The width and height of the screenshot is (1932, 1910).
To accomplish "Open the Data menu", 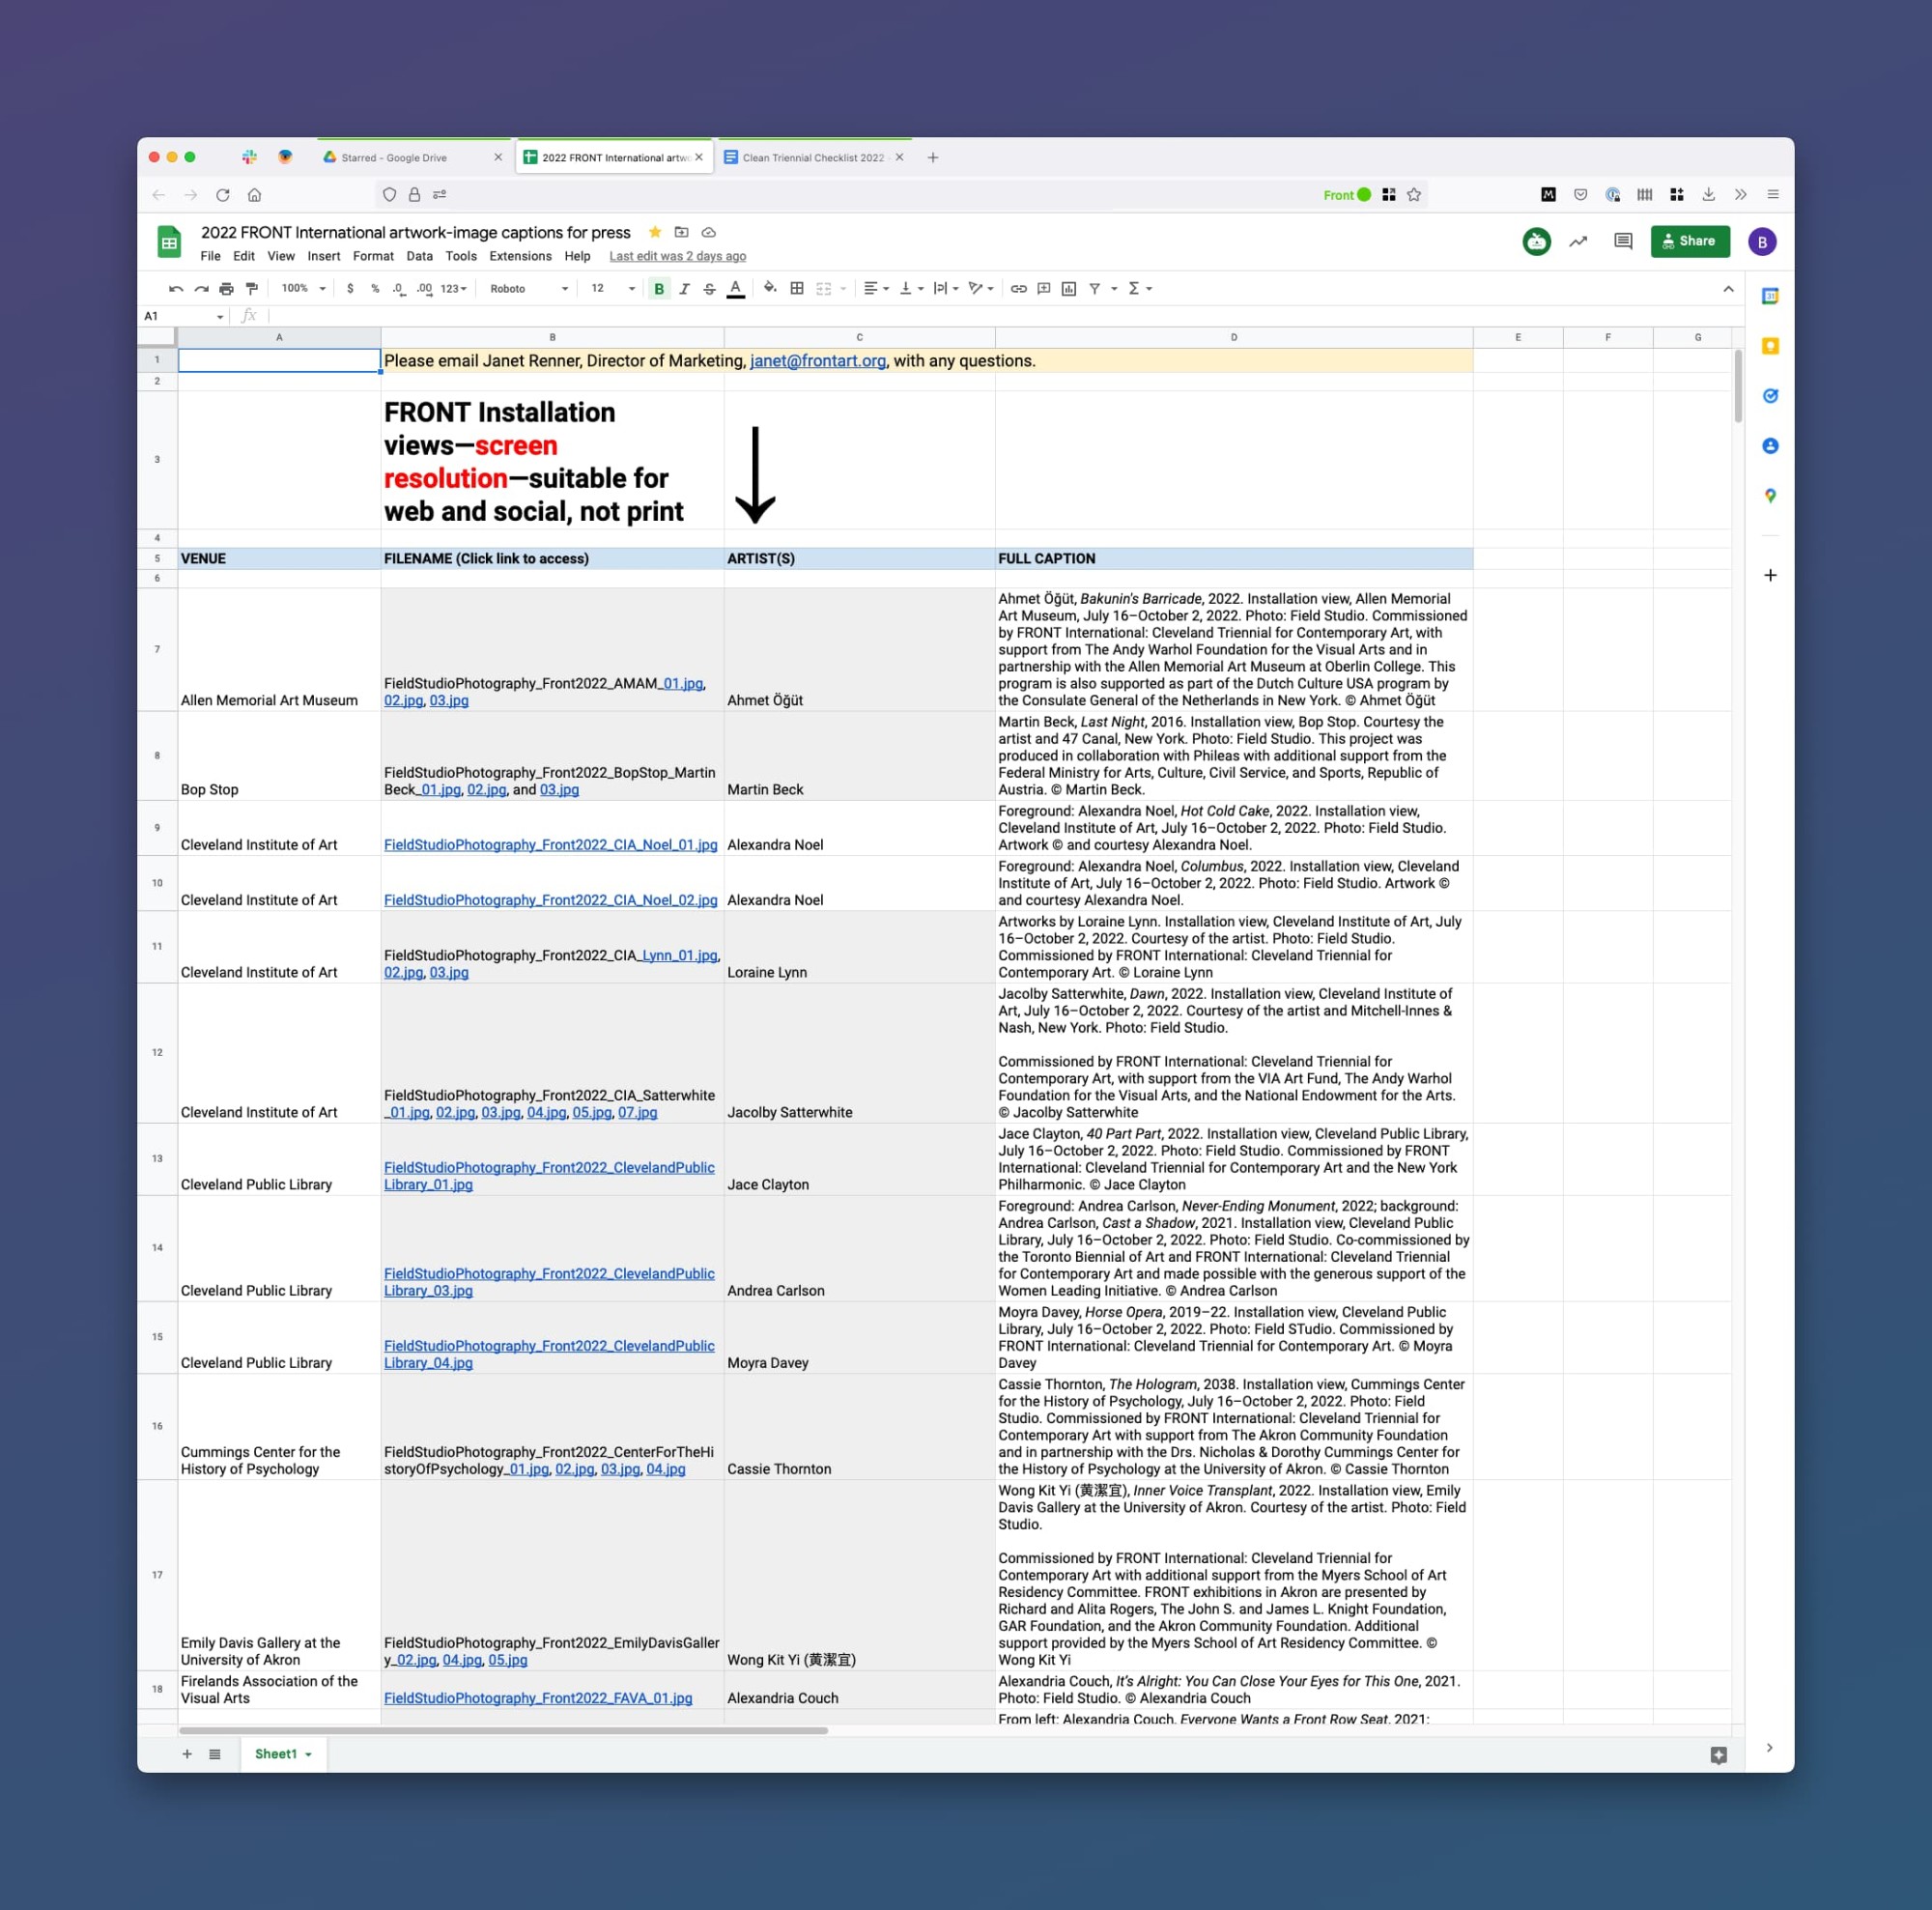I will 420,257.
